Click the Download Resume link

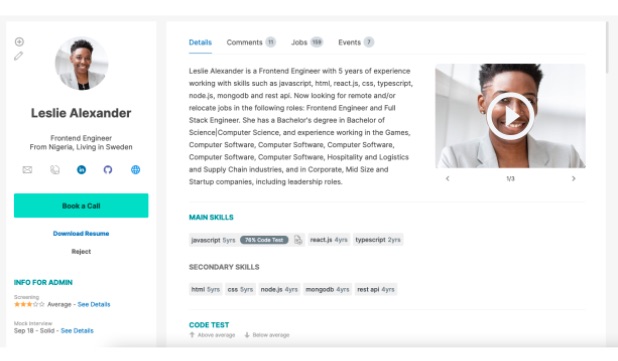pos(81,233)
